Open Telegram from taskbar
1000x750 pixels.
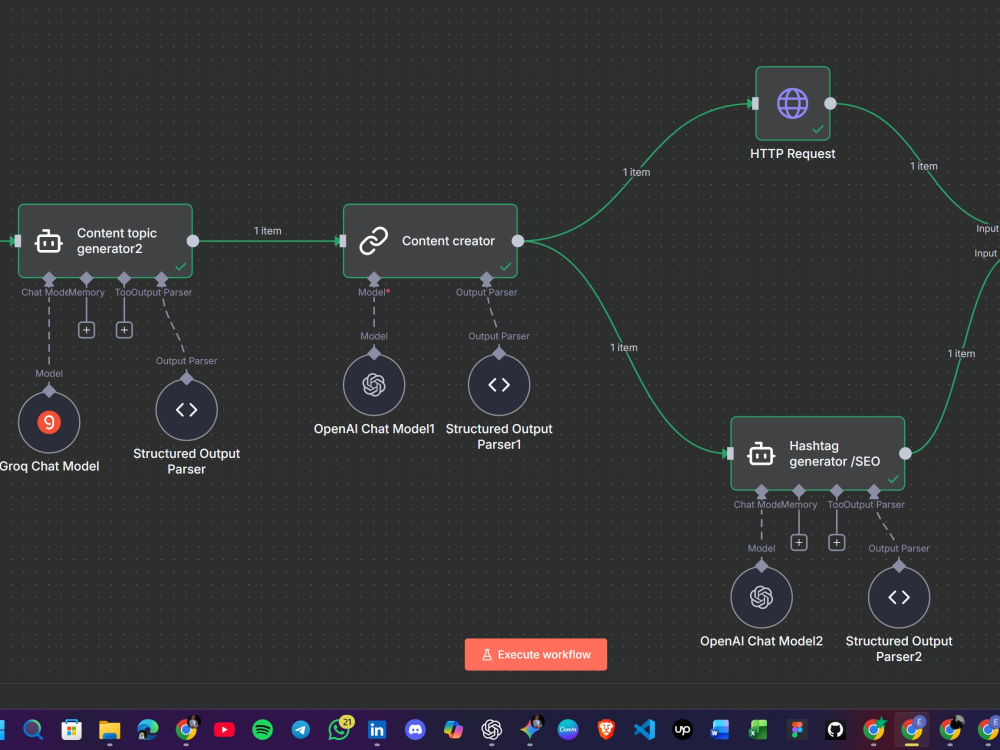[301, 729]
